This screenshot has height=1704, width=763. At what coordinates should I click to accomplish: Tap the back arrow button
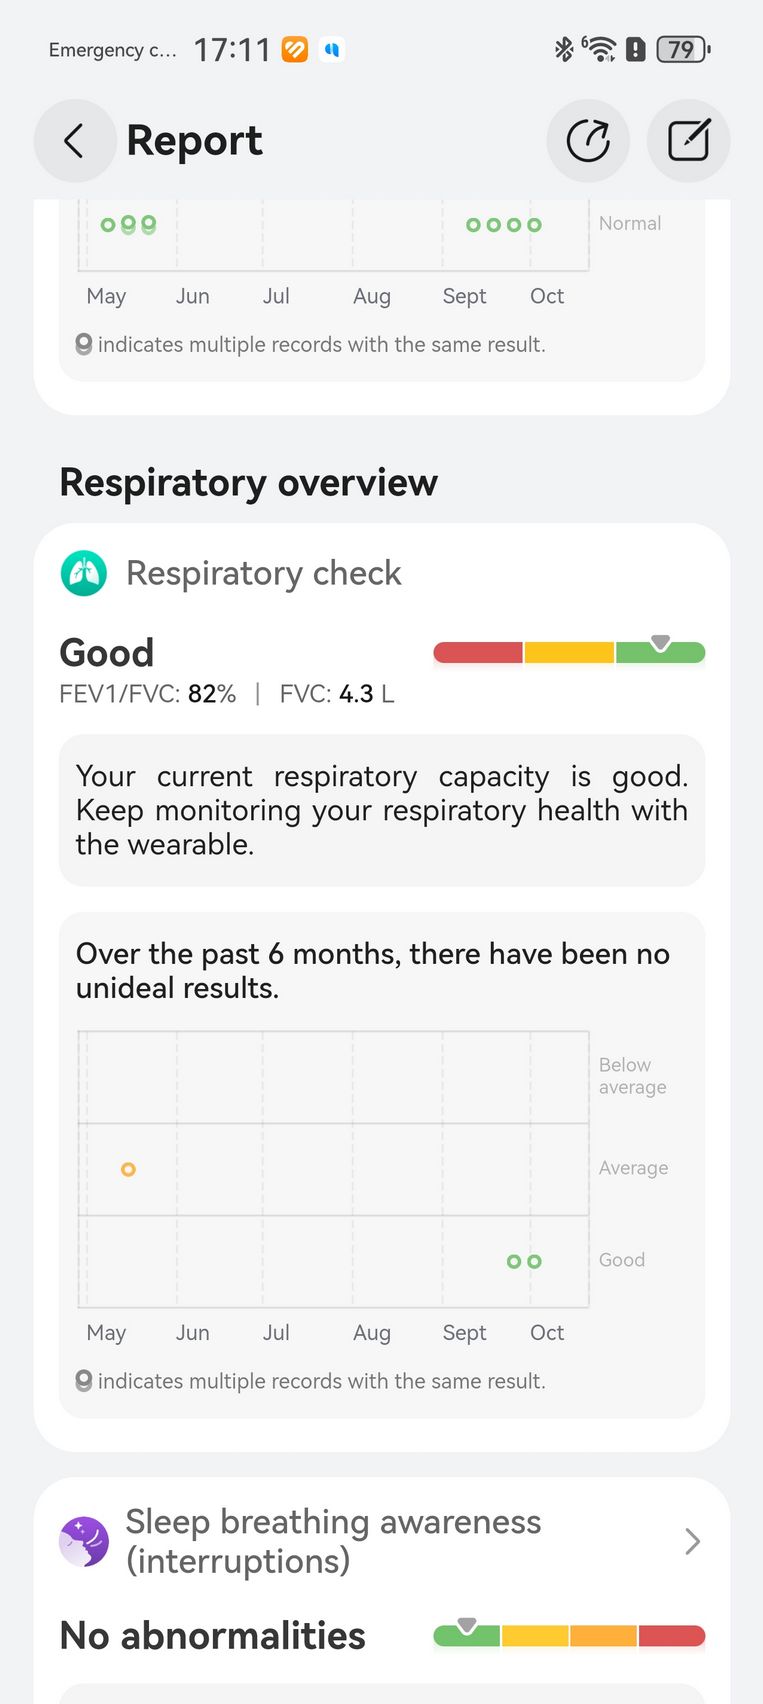click(x=75, y=141)
